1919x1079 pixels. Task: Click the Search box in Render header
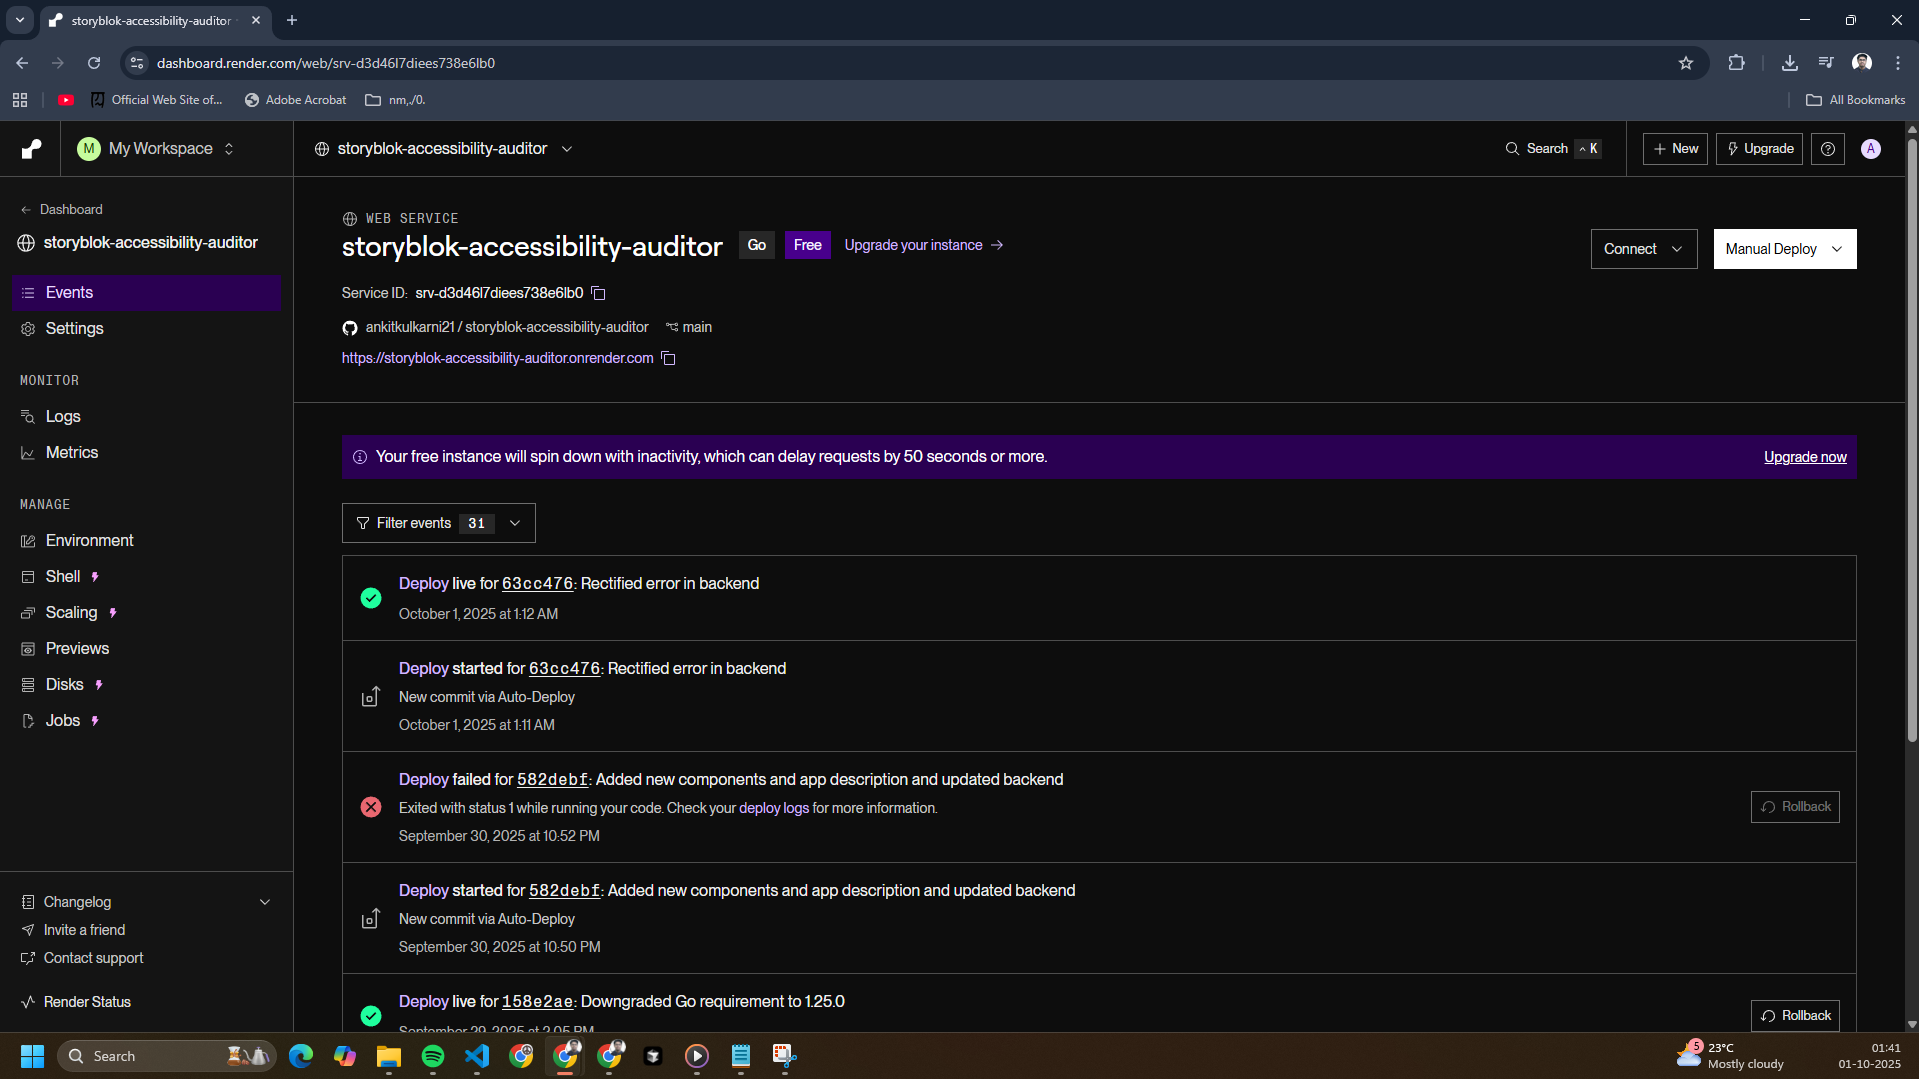(1553, 149)
